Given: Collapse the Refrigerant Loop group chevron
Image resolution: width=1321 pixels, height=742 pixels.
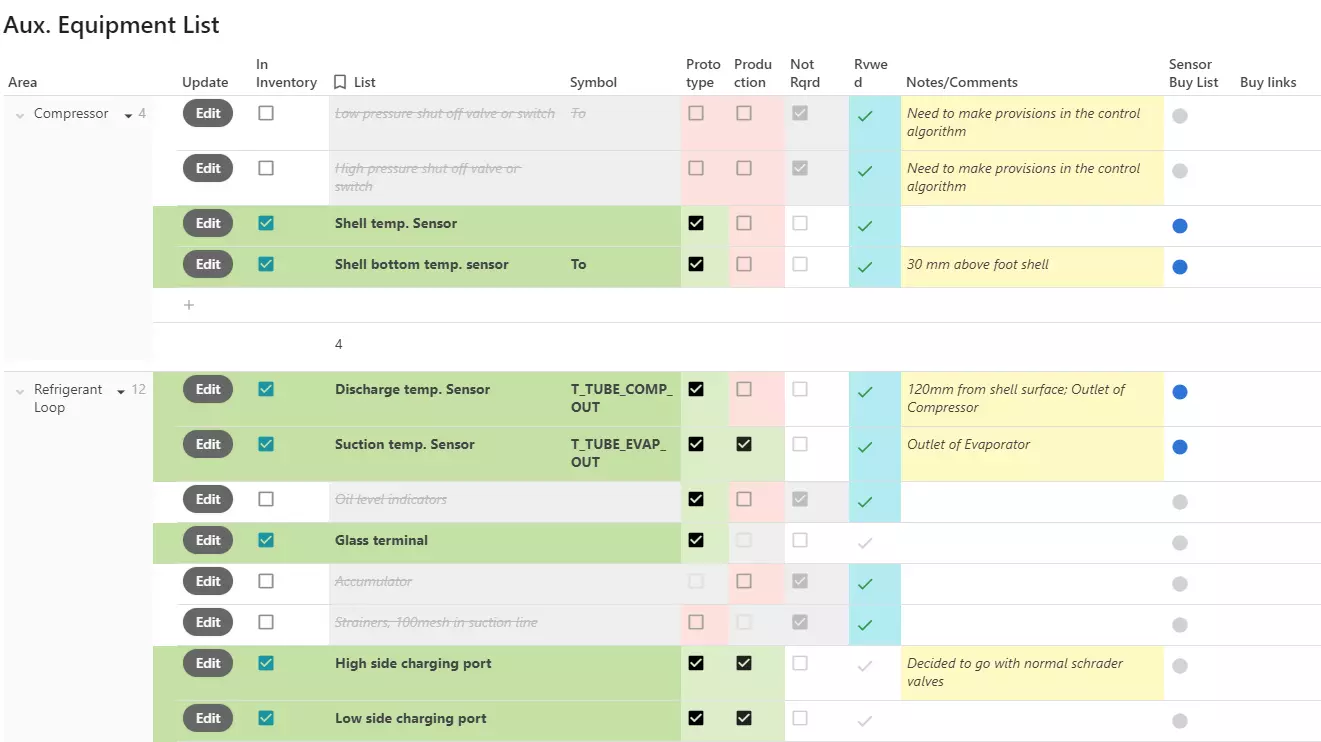Looking at the screenshot, I should click(x=20, y=391).
